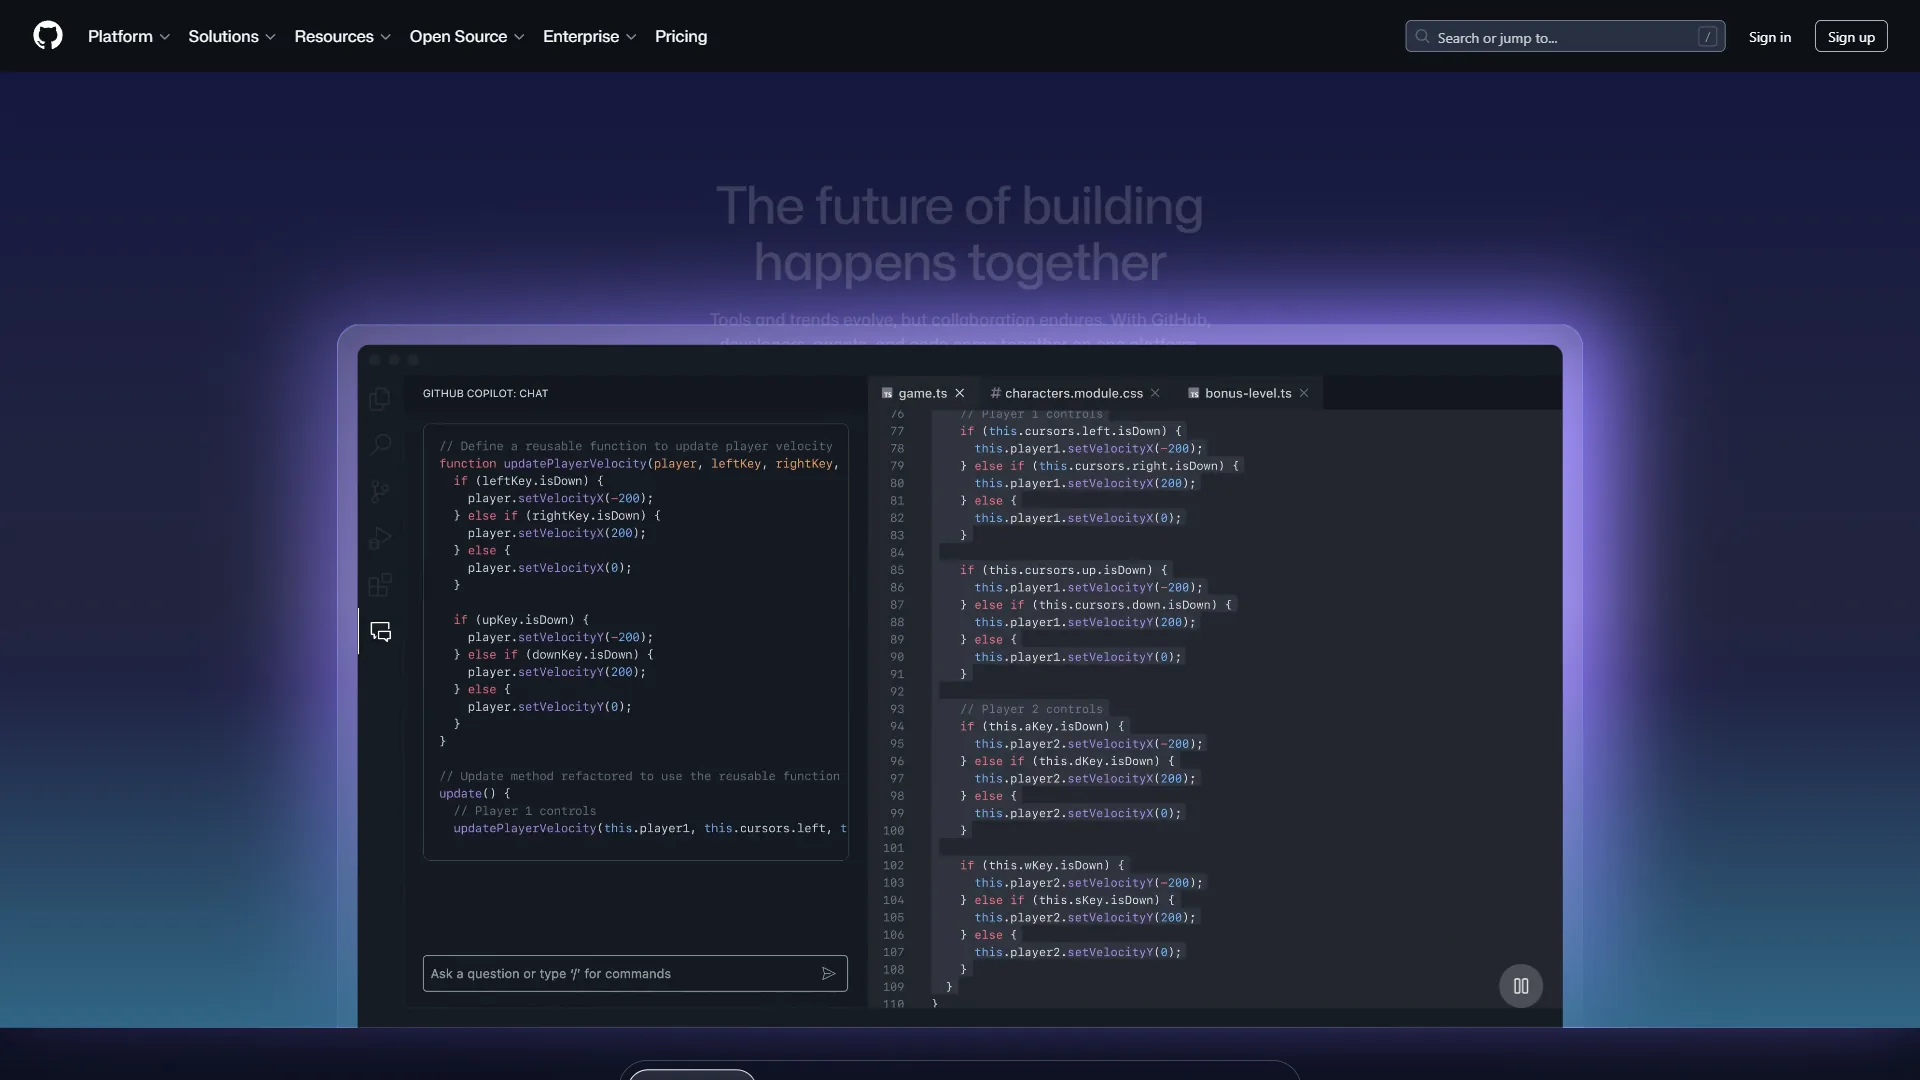Image resolution: width=1920 pixels, height=1080 pixels.
Task: Click line number 85 in the editor
Action: click(x=897, y=570)
